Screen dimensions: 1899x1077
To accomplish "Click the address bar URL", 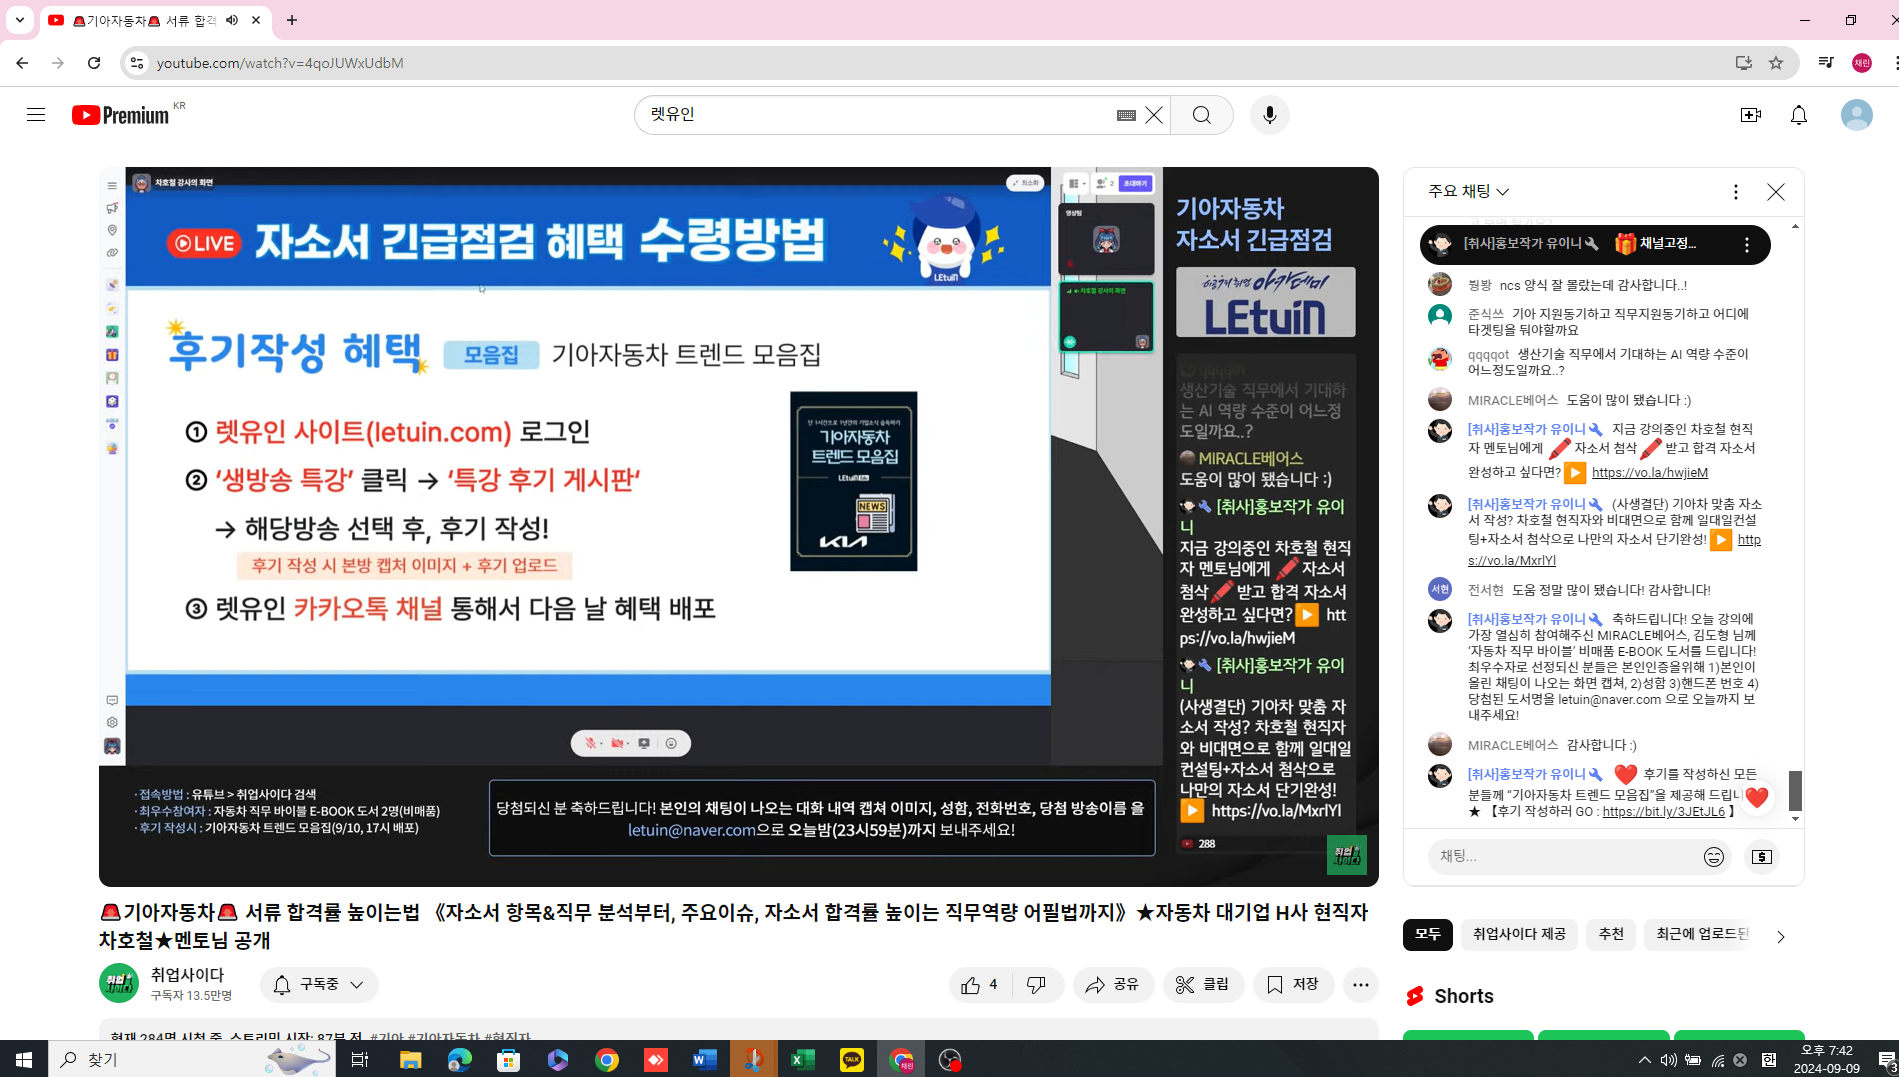I will [x=280, y=63].
